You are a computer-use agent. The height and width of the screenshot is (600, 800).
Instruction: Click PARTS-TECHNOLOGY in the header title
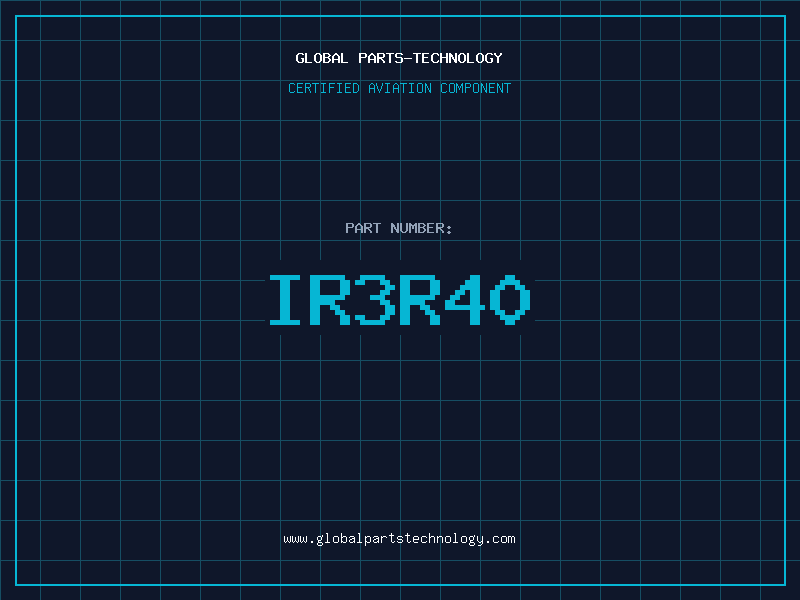tap(430, 58)
